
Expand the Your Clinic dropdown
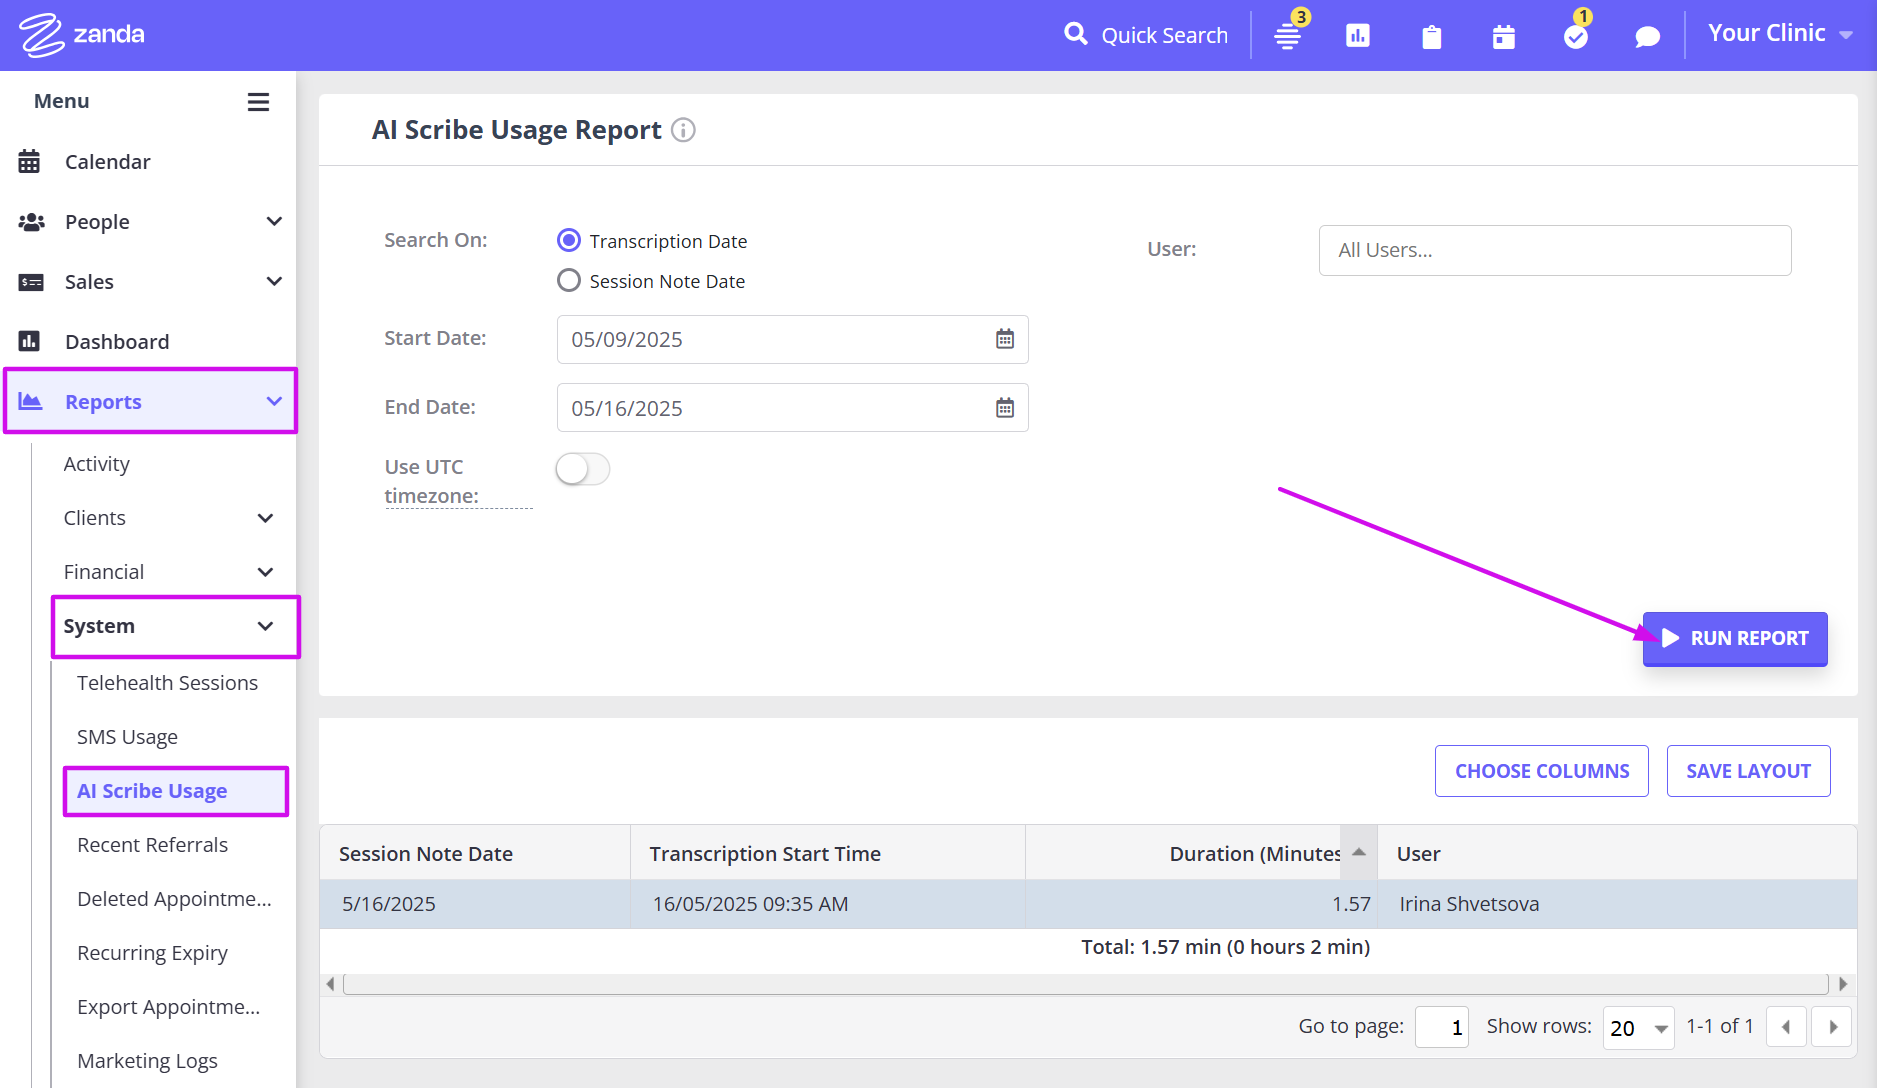pos(1779,32)
